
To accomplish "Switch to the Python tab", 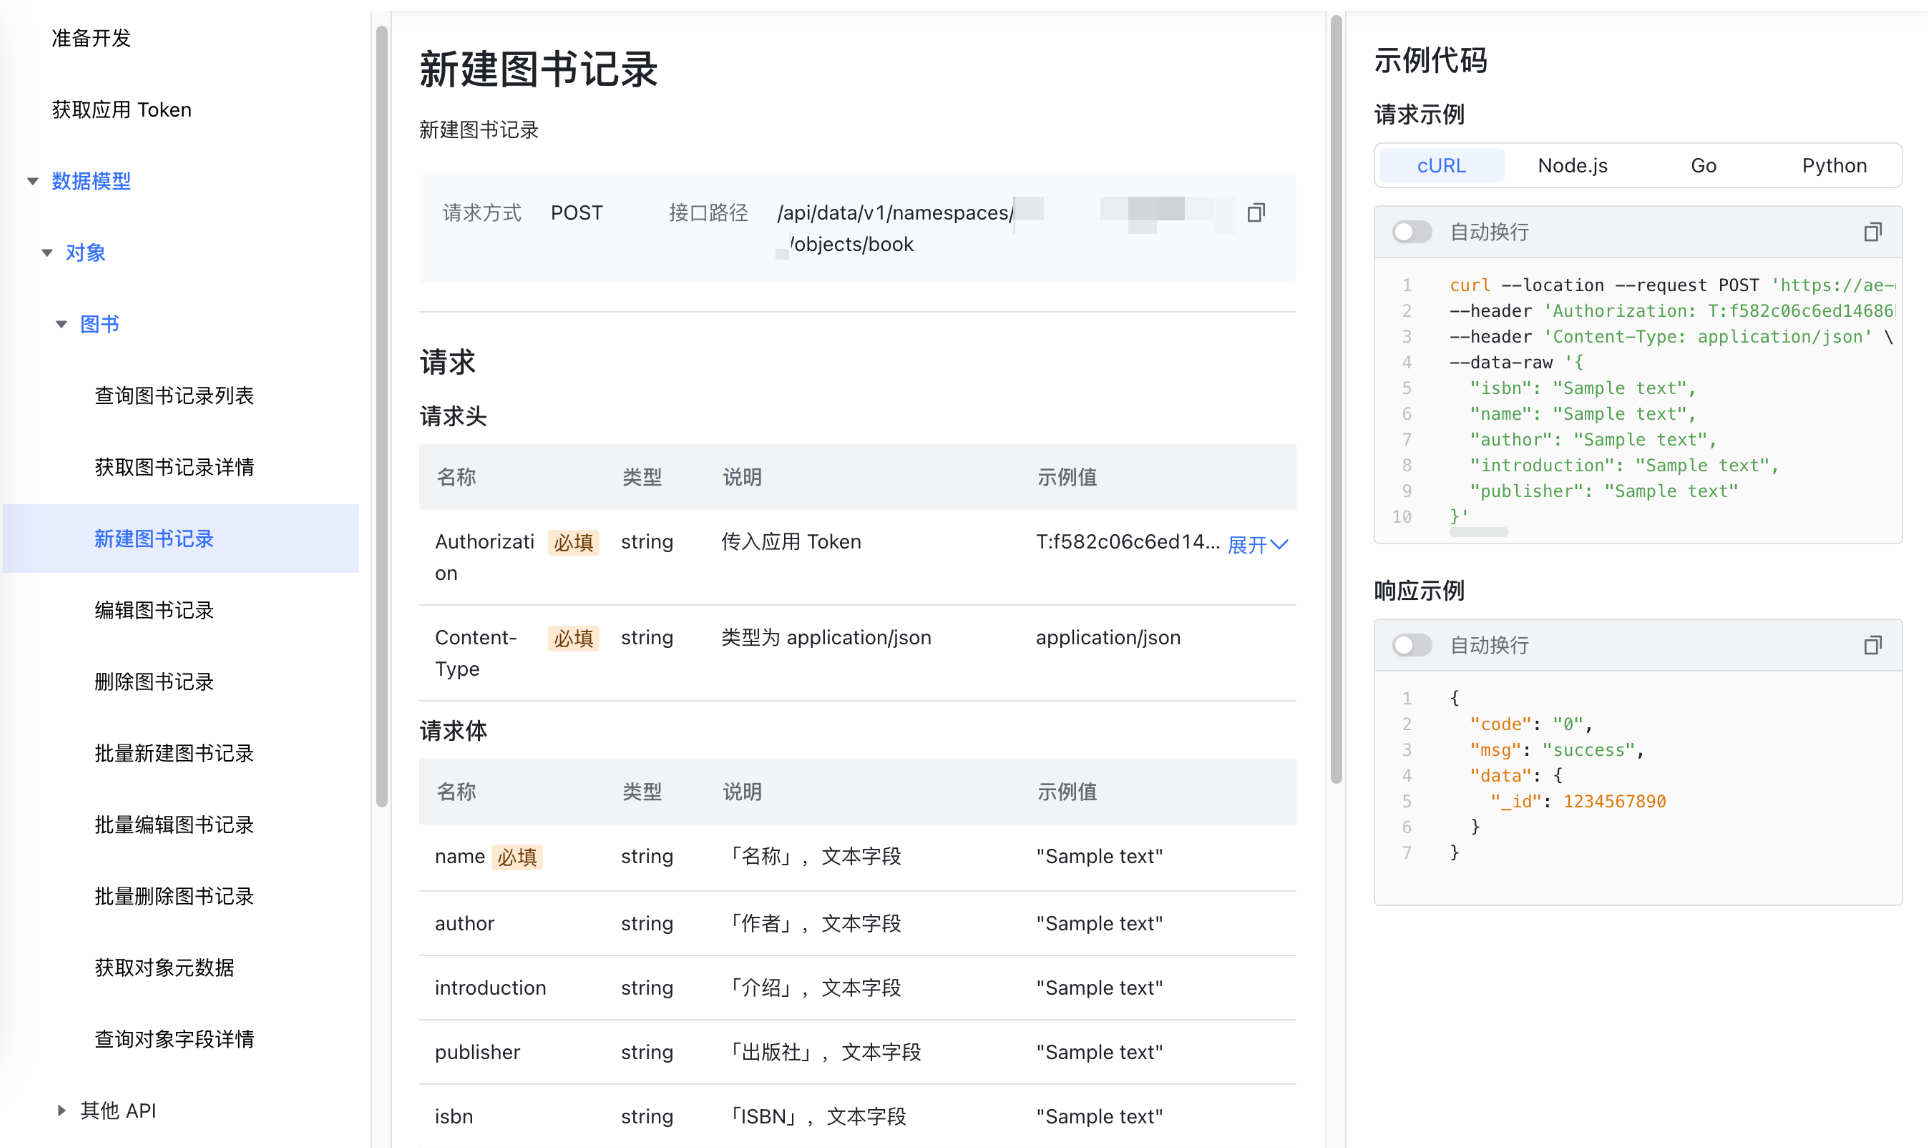I will pyautogui.click(x=1834, y=165).
